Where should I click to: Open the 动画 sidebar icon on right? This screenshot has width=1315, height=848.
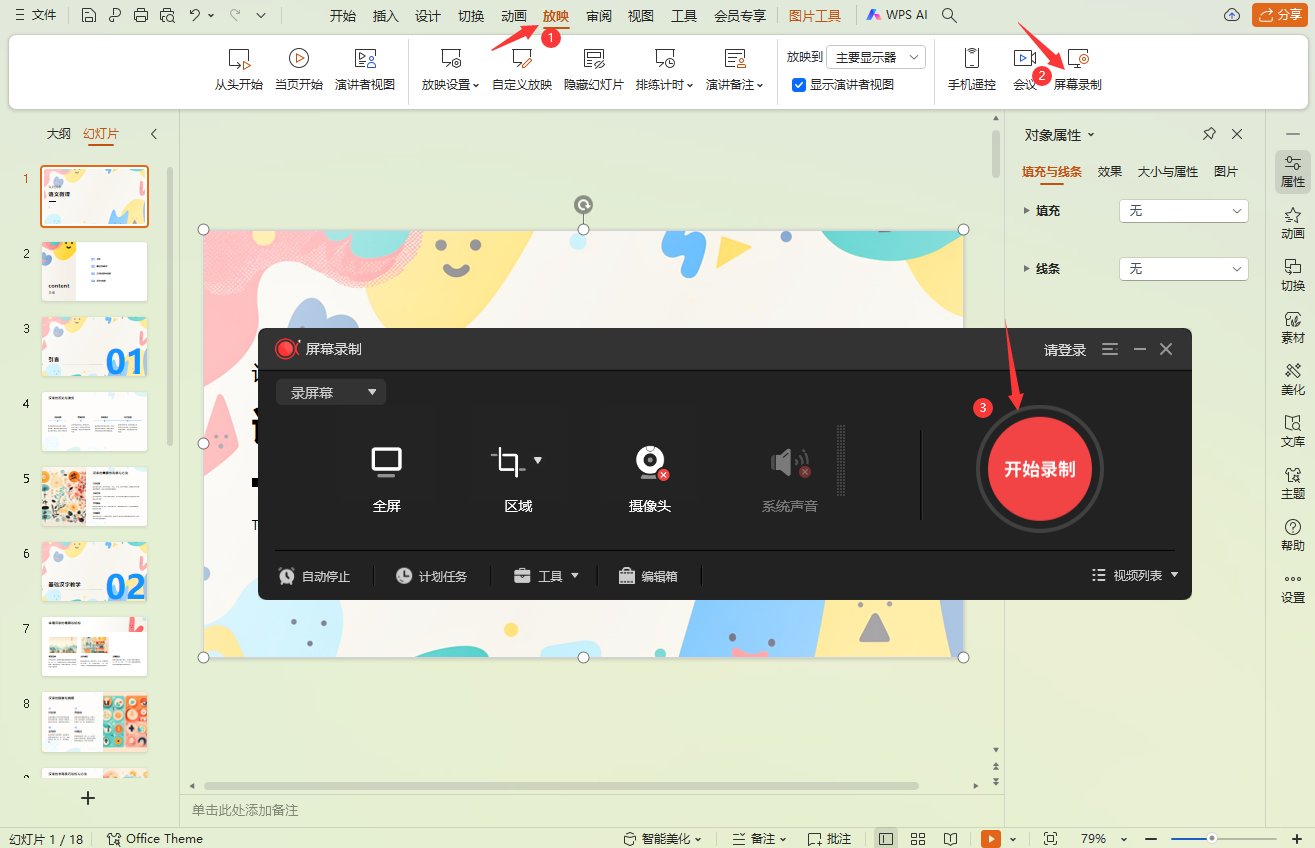click(1293, 223)
